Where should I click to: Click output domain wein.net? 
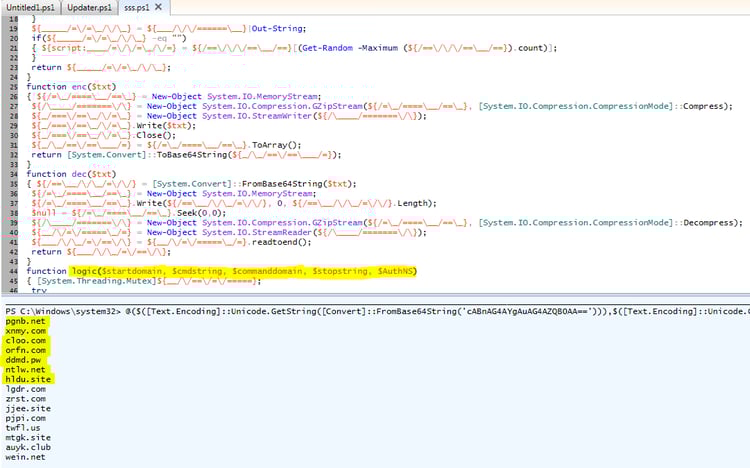tap(25, 457)
